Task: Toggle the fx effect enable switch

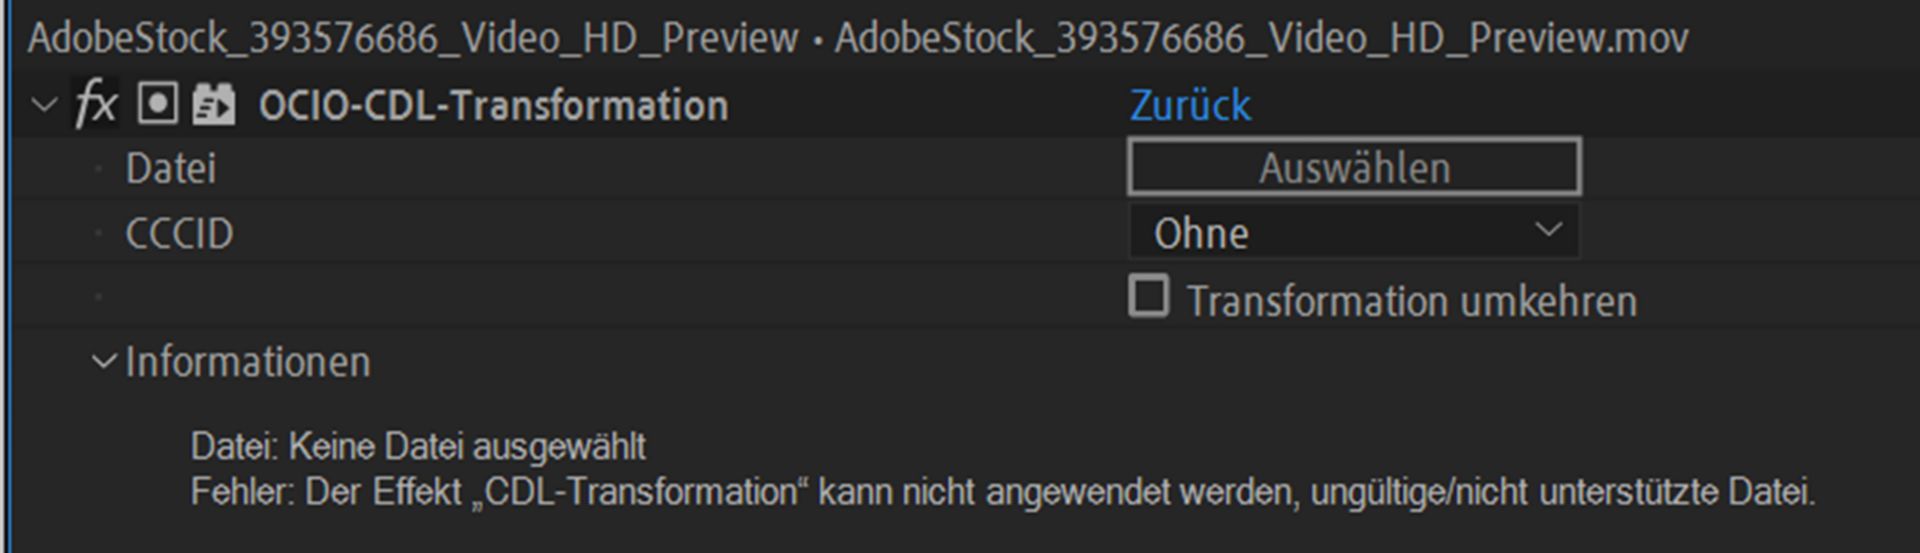Action: (96, 105)
